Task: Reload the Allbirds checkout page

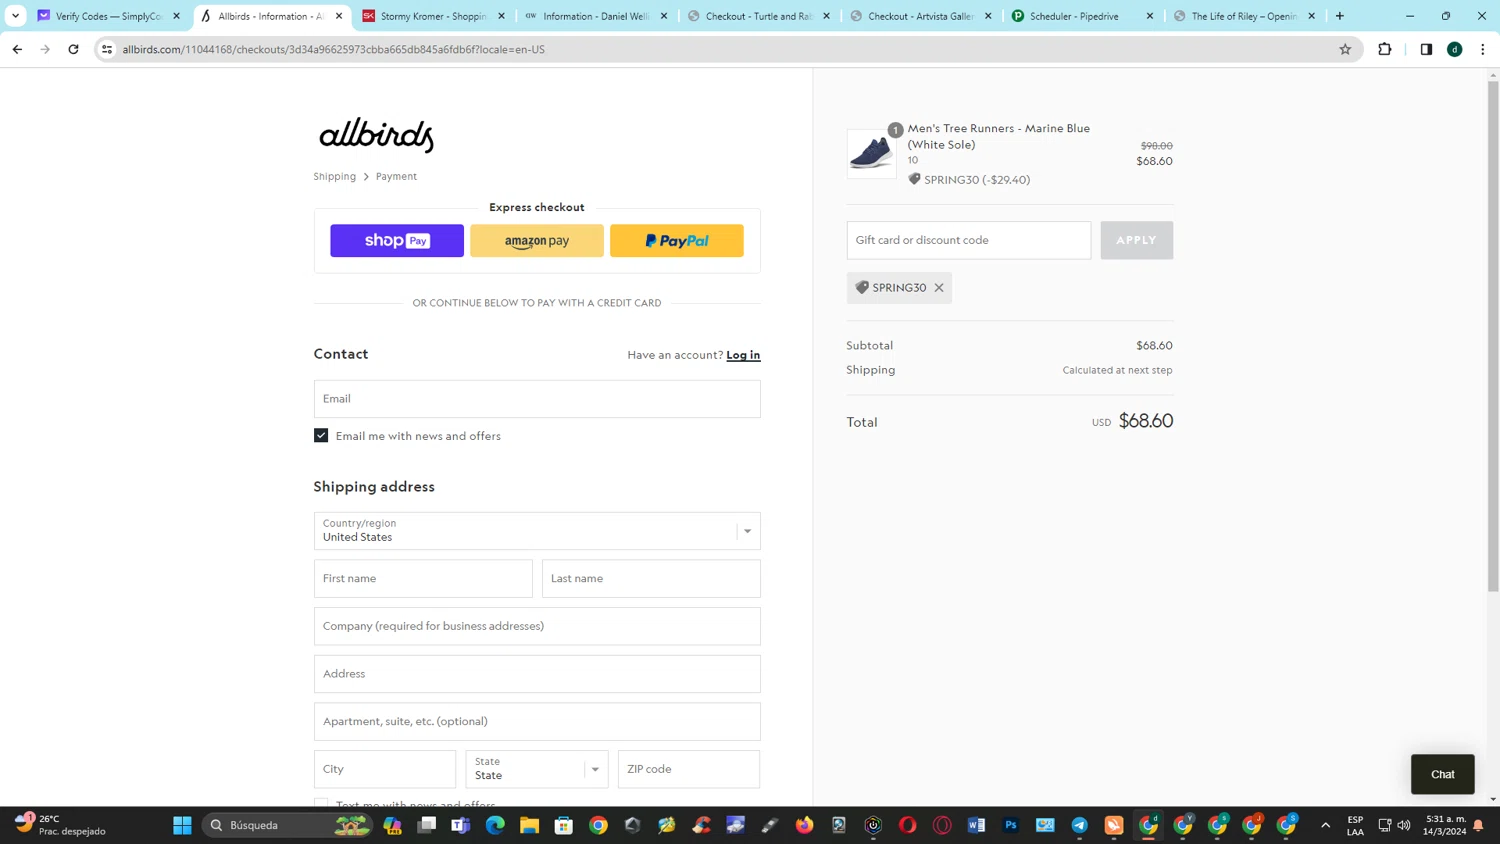Action: click(73, 49)
